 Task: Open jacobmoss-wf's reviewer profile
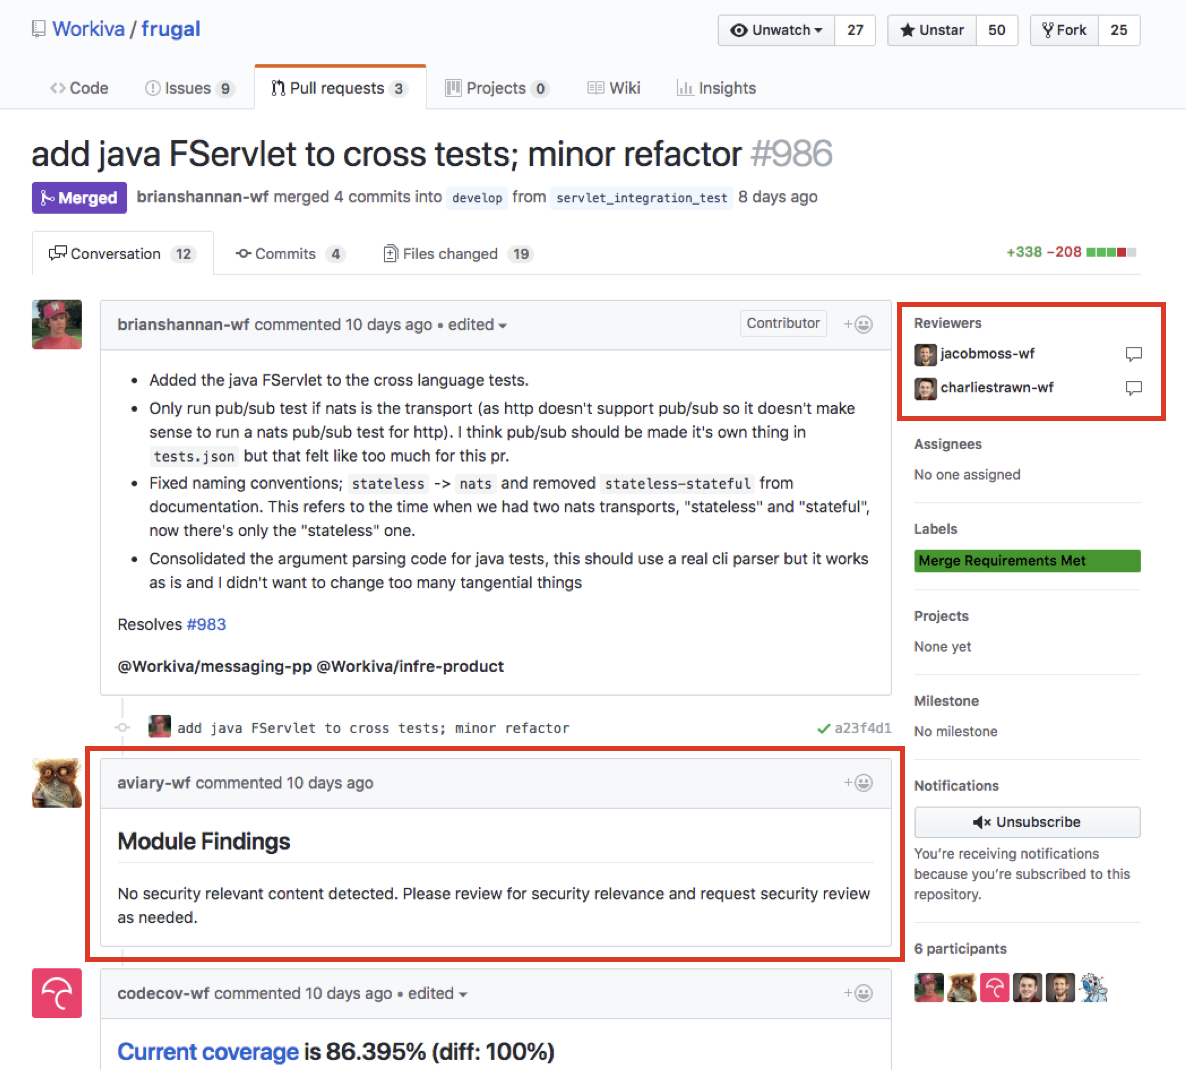coord(987,354)
